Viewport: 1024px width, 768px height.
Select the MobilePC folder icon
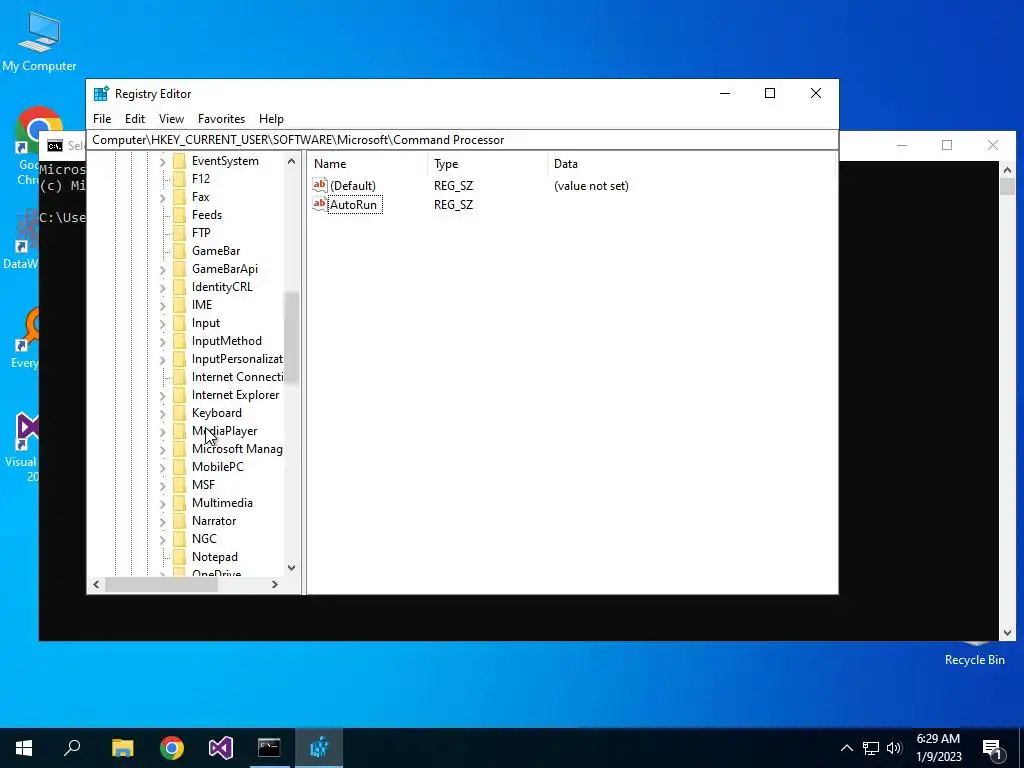(x=180, y=467)
